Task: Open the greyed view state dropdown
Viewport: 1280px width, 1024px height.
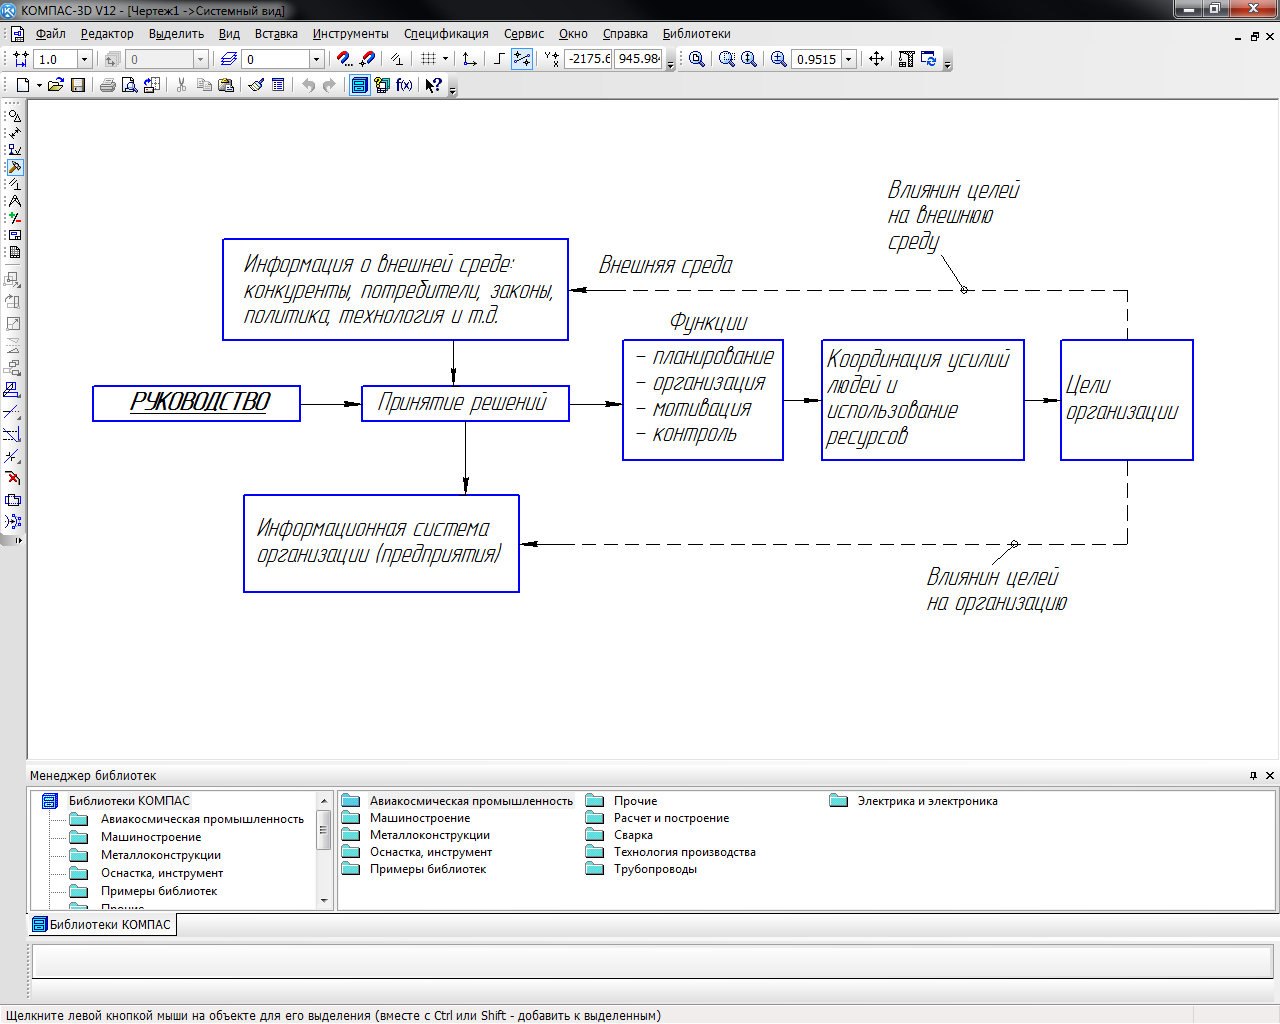Action: pyautogui.click(x=200, y=59)
